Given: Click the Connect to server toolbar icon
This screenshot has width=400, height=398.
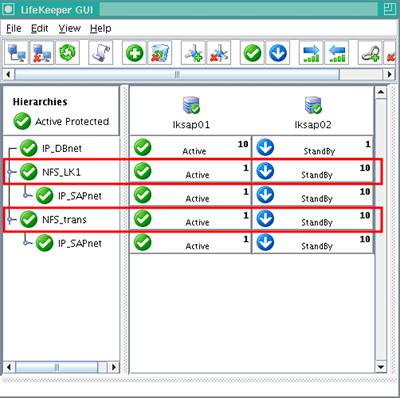Looking at the screenshot, I should [x=17, y=53].
